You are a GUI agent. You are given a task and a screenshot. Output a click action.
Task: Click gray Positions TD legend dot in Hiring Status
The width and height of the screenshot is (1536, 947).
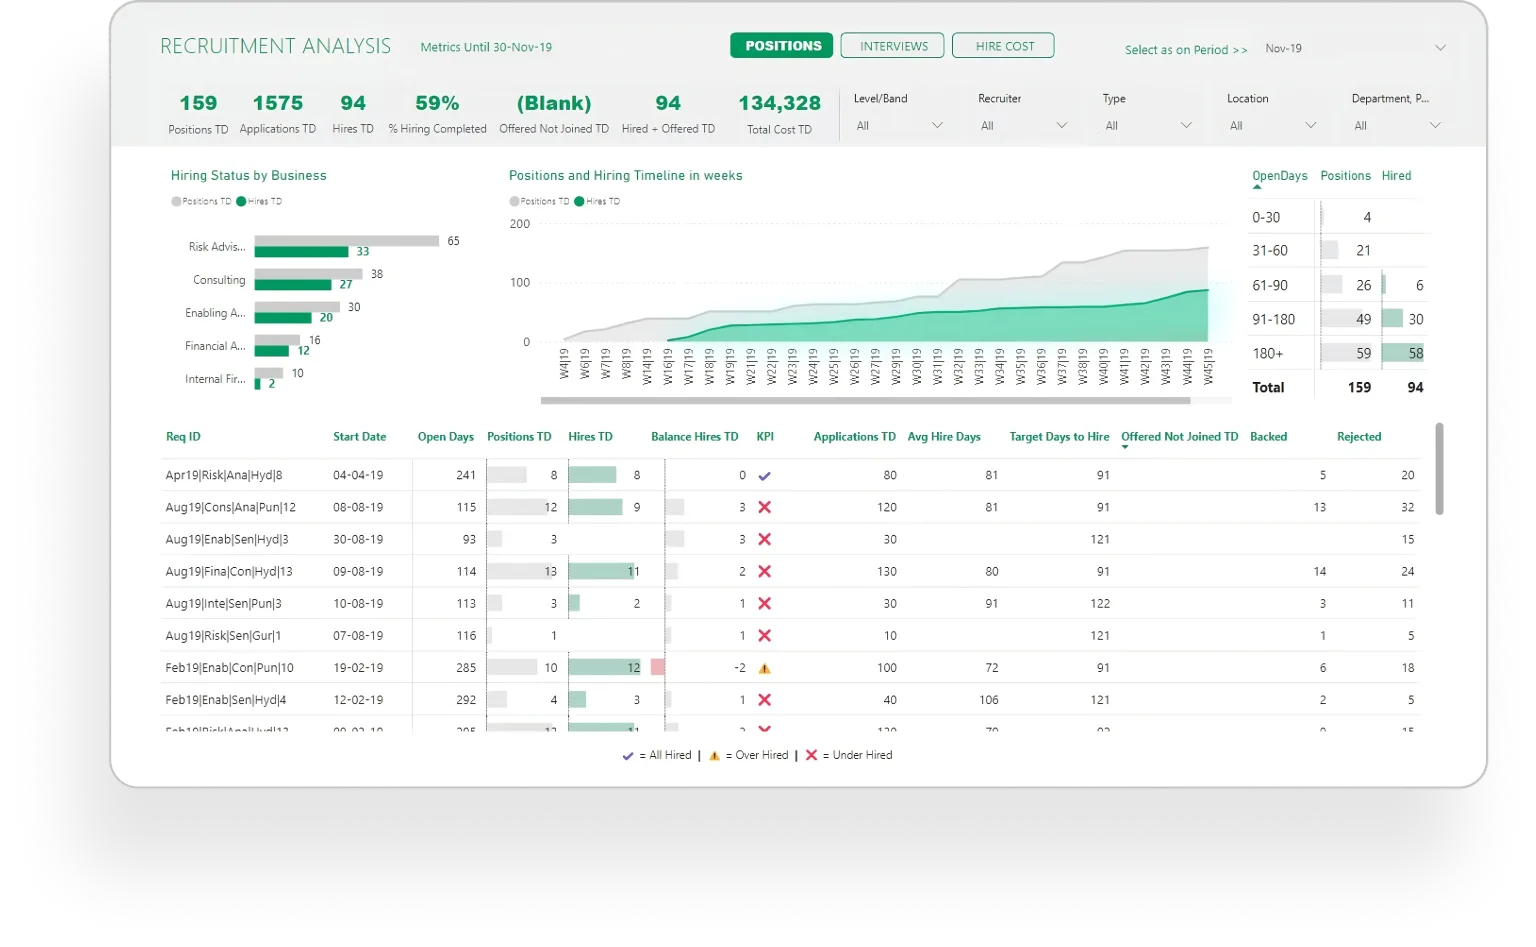tap(176, 202)
